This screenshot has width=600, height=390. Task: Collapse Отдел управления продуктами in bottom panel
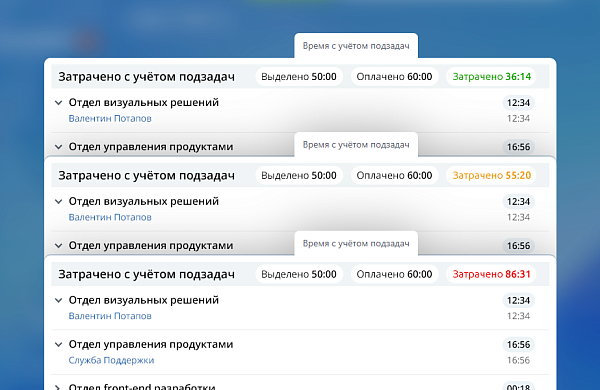point(59,344)
